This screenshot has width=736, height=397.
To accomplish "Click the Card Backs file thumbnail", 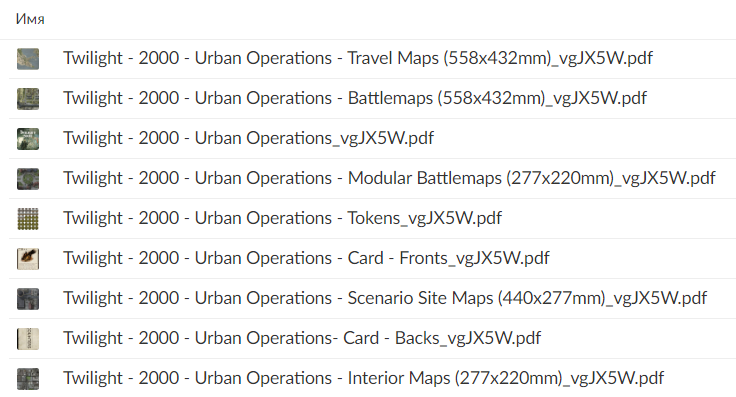I will coord(28,339).
